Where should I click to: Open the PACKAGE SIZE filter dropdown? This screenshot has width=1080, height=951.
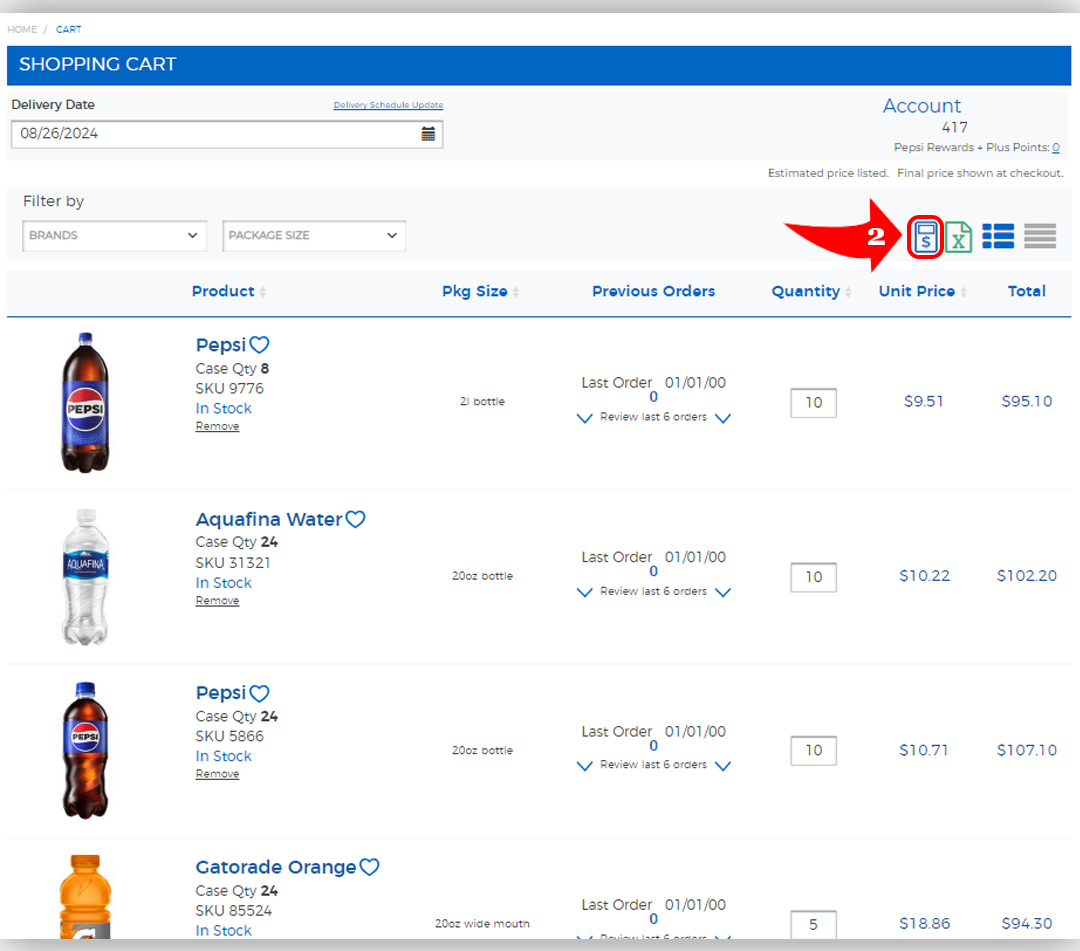tap(313, 236)
